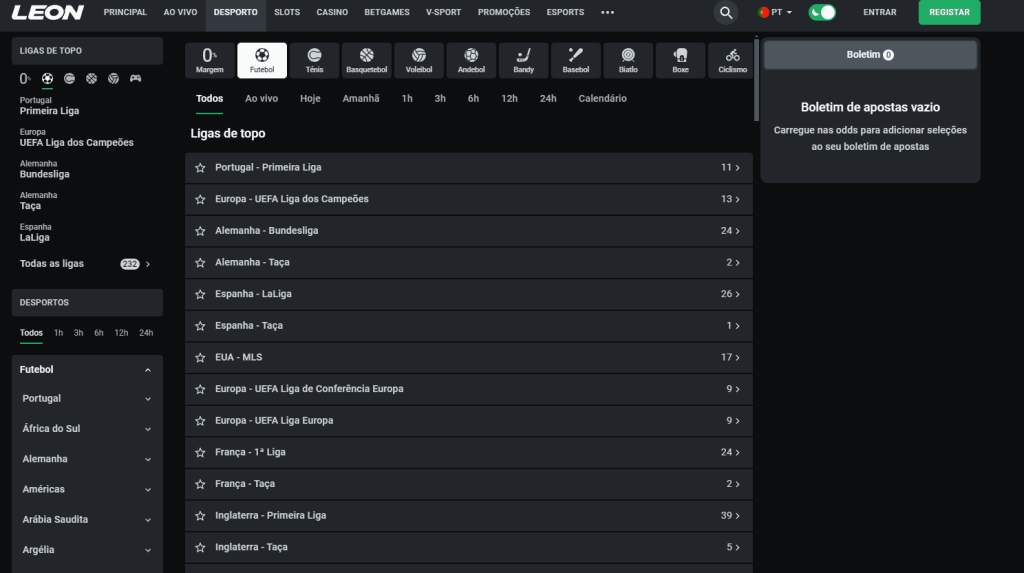This screenshot has height=573, width=1024.
Task: Open França - Taça league row
Action: 469,484
